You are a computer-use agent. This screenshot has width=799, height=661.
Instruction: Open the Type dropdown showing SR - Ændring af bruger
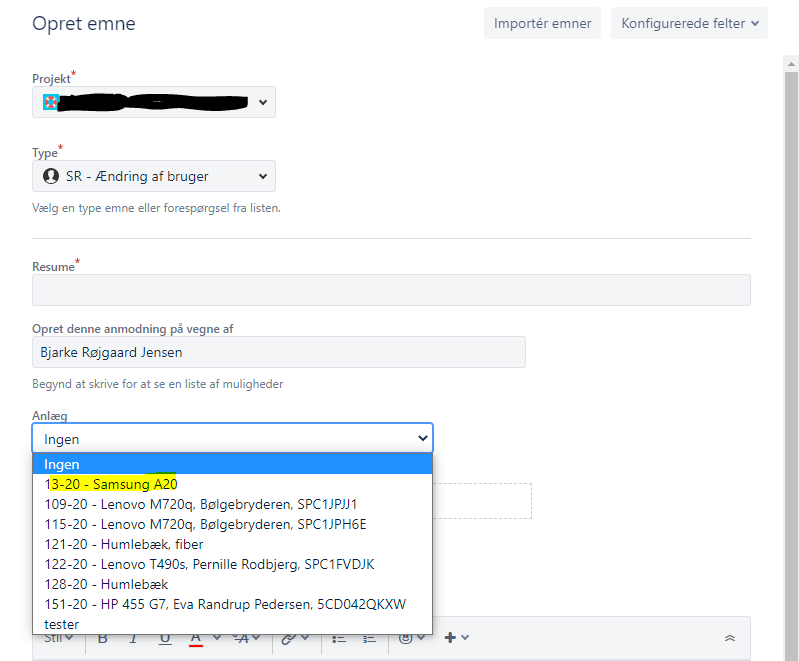coord(154,176)
